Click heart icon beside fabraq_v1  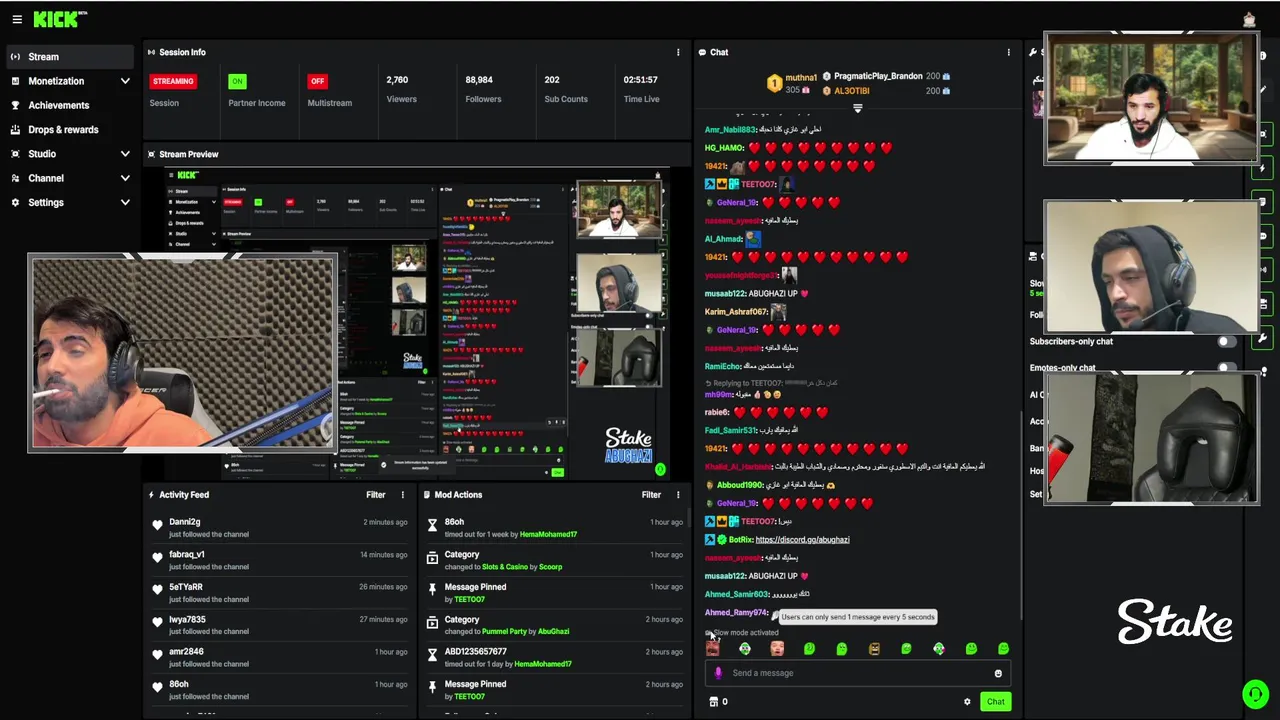(x=157, y=557)
